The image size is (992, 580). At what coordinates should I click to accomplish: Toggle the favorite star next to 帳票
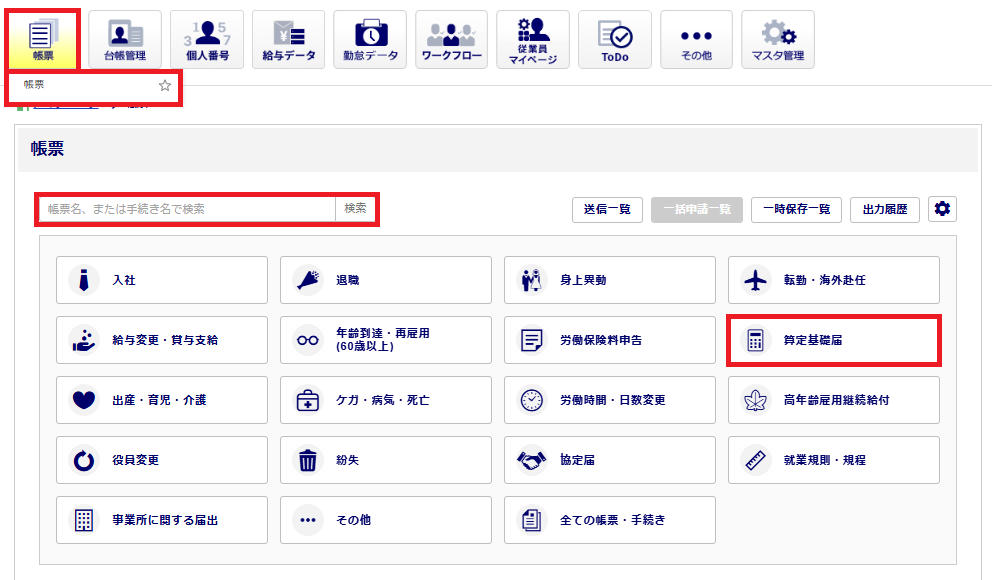point(165,86)
